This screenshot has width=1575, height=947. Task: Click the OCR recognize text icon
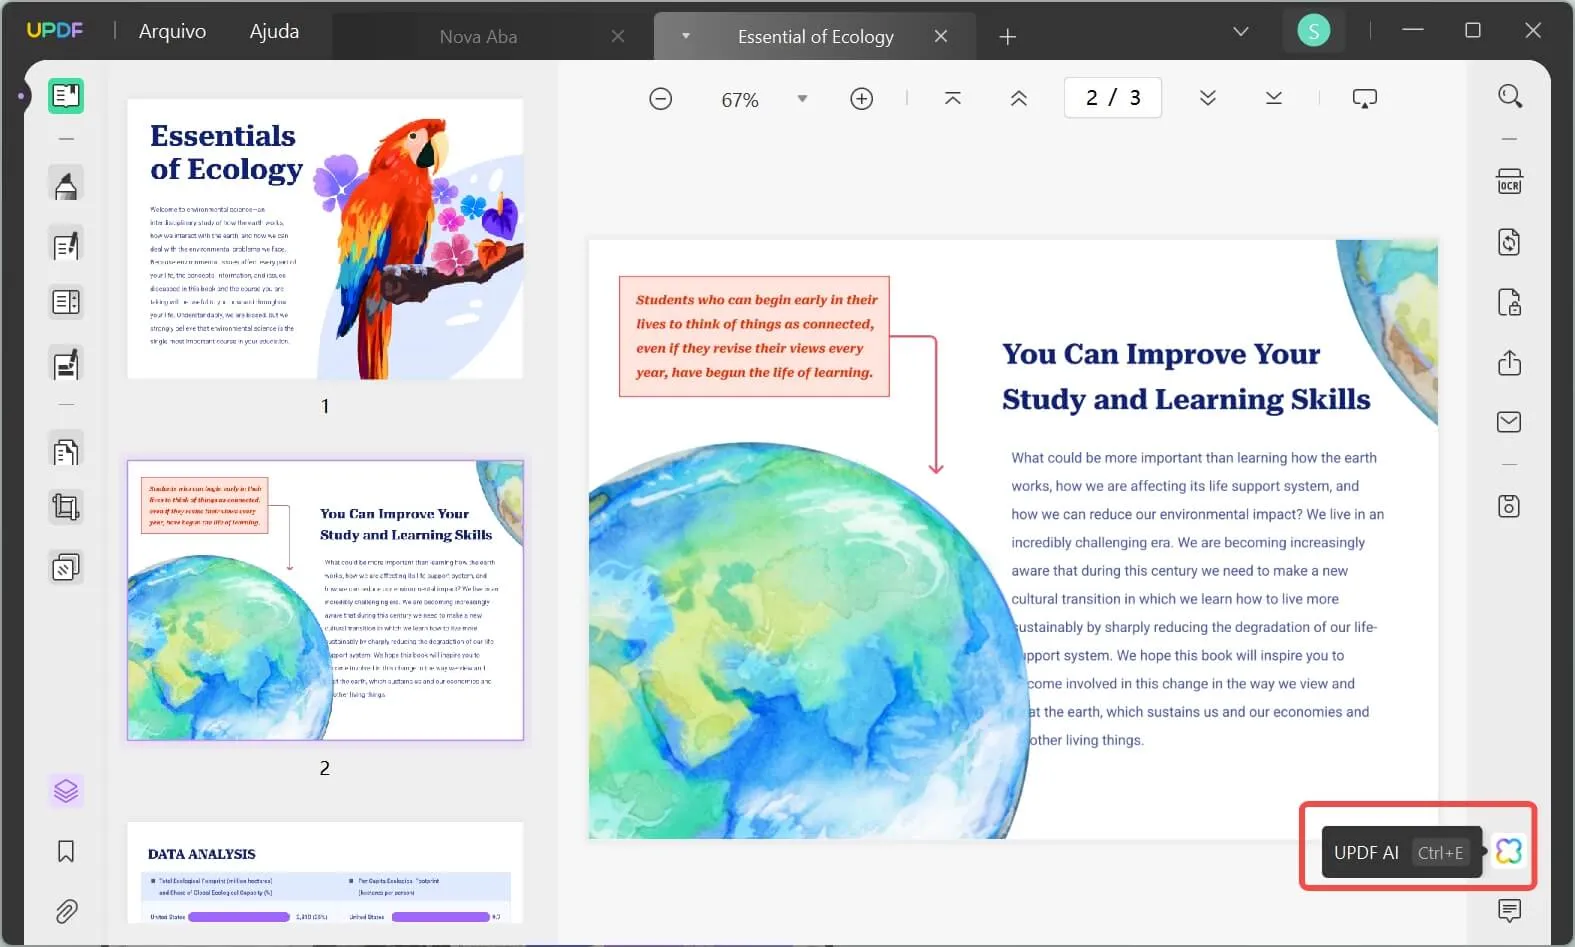point(1509,182)
